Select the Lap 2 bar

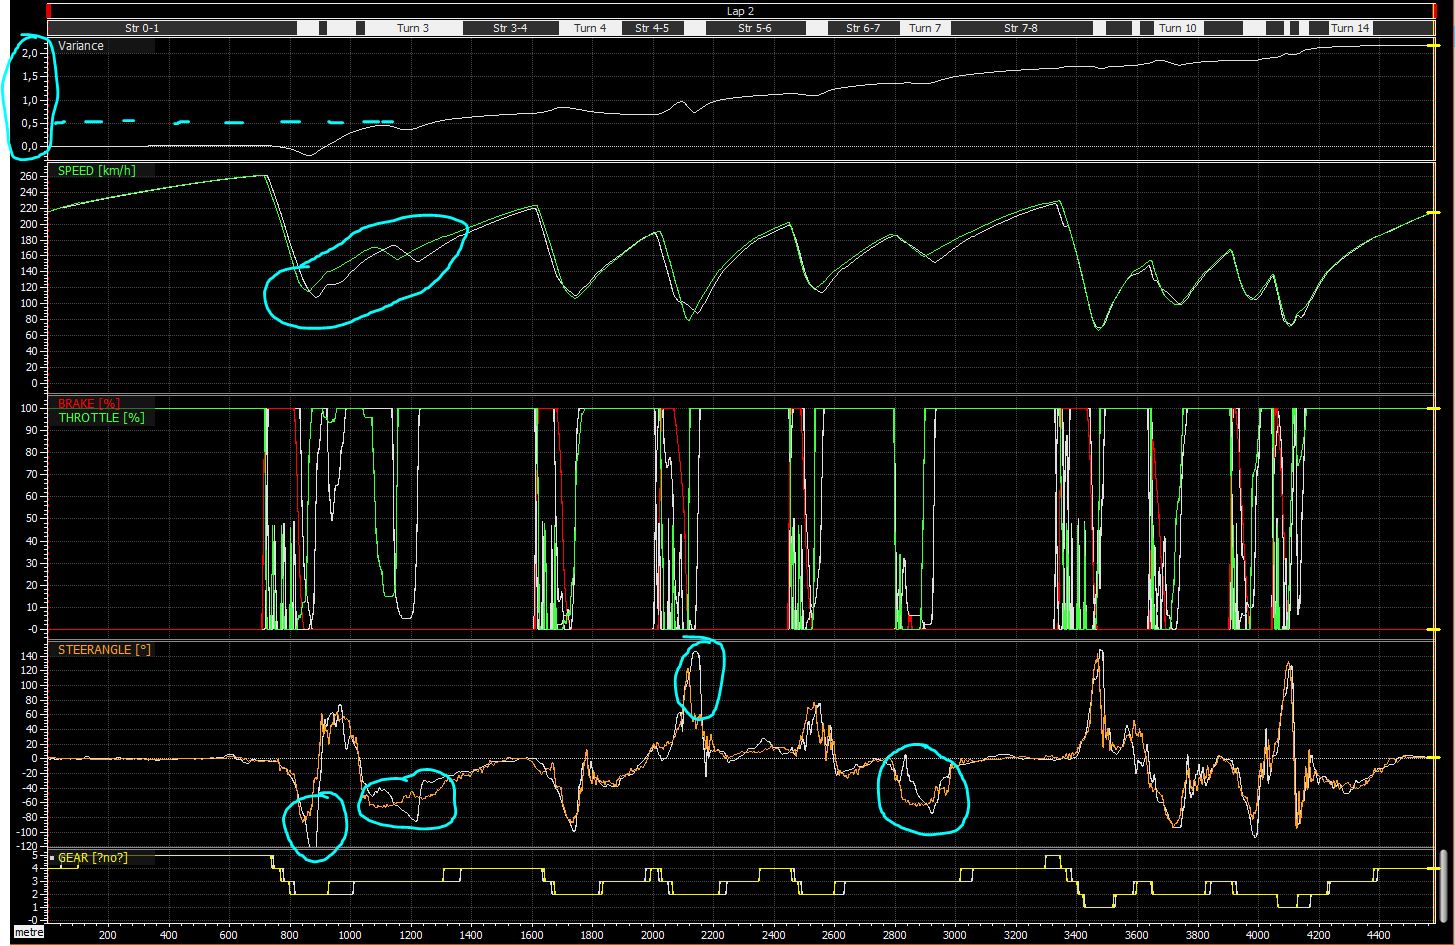click(x=741, y=11)
